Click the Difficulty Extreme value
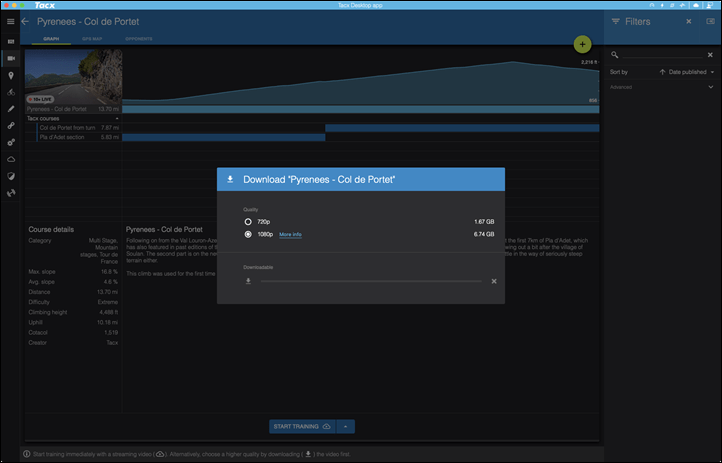This screenshot has height=463, width=722. point(108,302)
